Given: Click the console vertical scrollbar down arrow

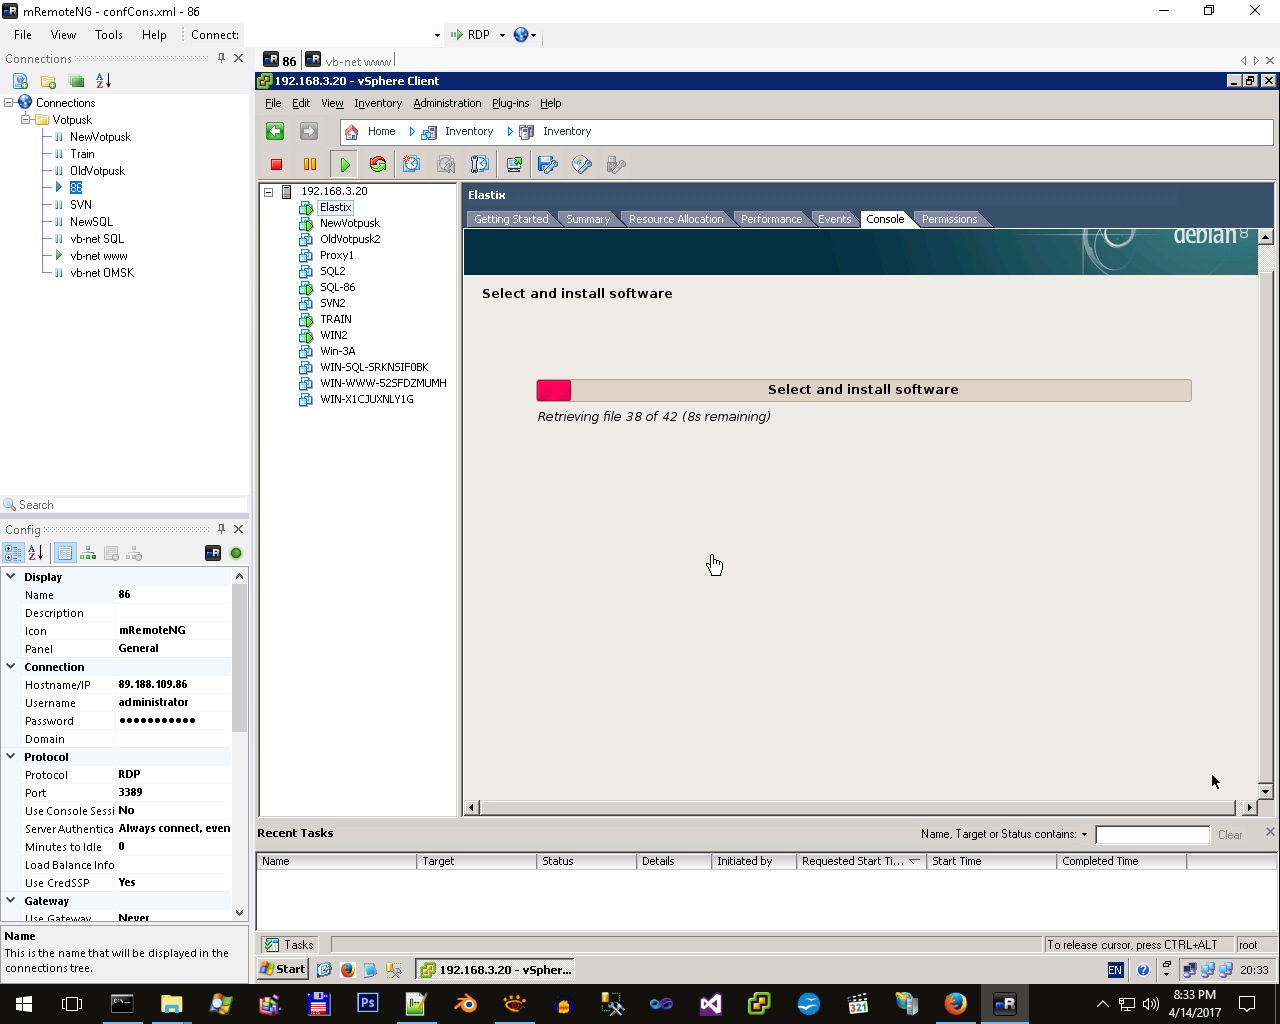Looking at the screenshot, I should click(x=1265, y=792).
